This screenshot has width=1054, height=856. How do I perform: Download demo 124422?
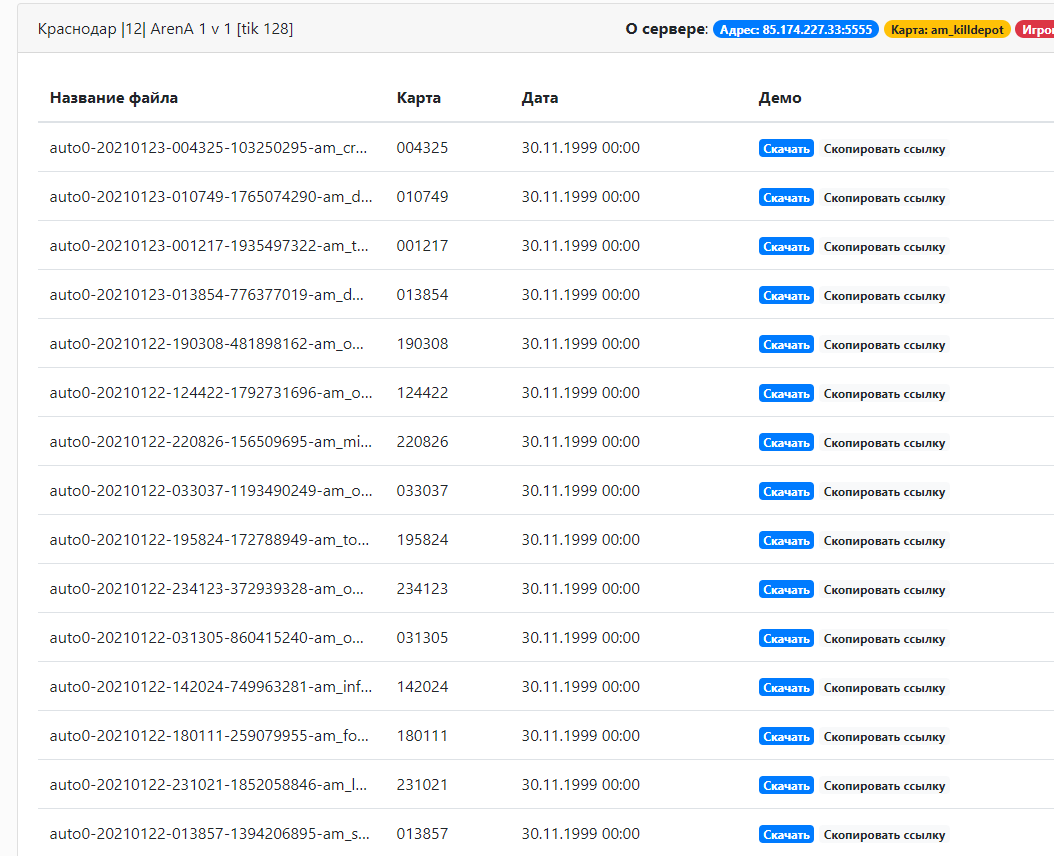coord(786,394)
